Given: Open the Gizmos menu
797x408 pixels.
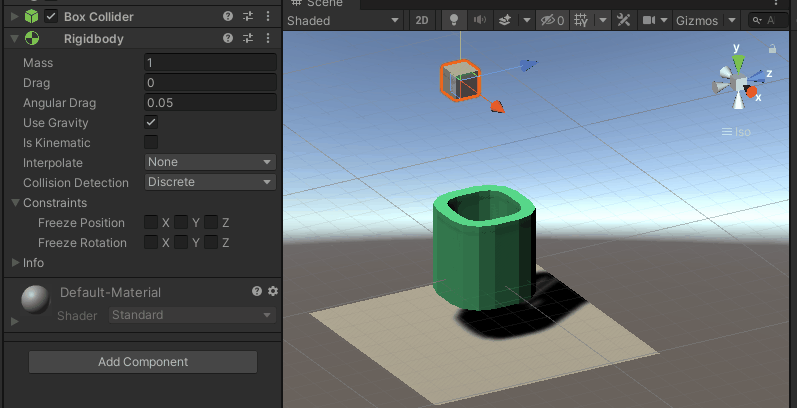Looking at the screenshot, I should (706, 21).
